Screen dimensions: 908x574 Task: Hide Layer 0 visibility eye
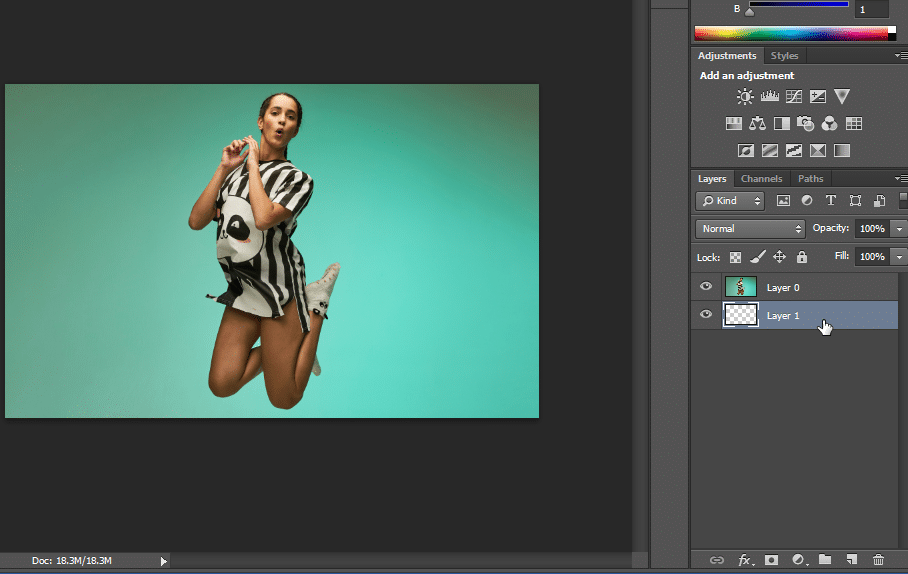(x=706, y=287)
